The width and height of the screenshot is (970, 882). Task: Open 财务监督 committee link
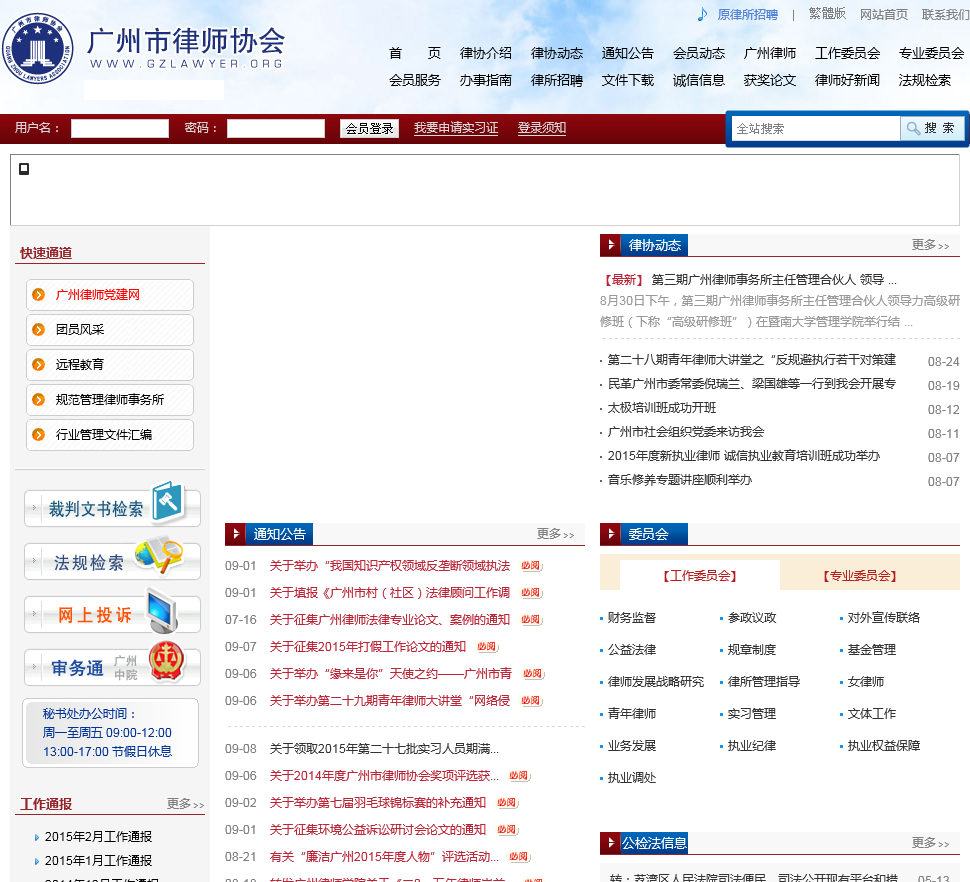click(x=632, y=618)
